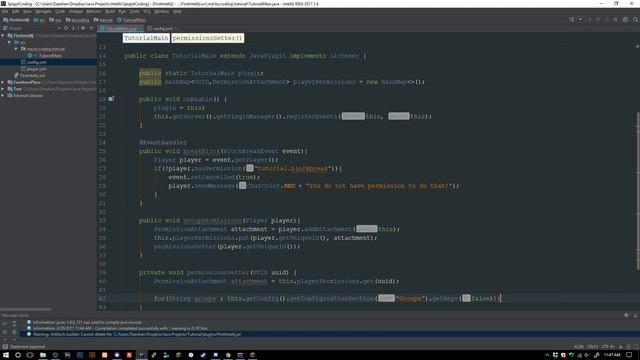Click the run-with-coverage icon
640x360 pixels.
pyautogui.click(x=607, y=20)
